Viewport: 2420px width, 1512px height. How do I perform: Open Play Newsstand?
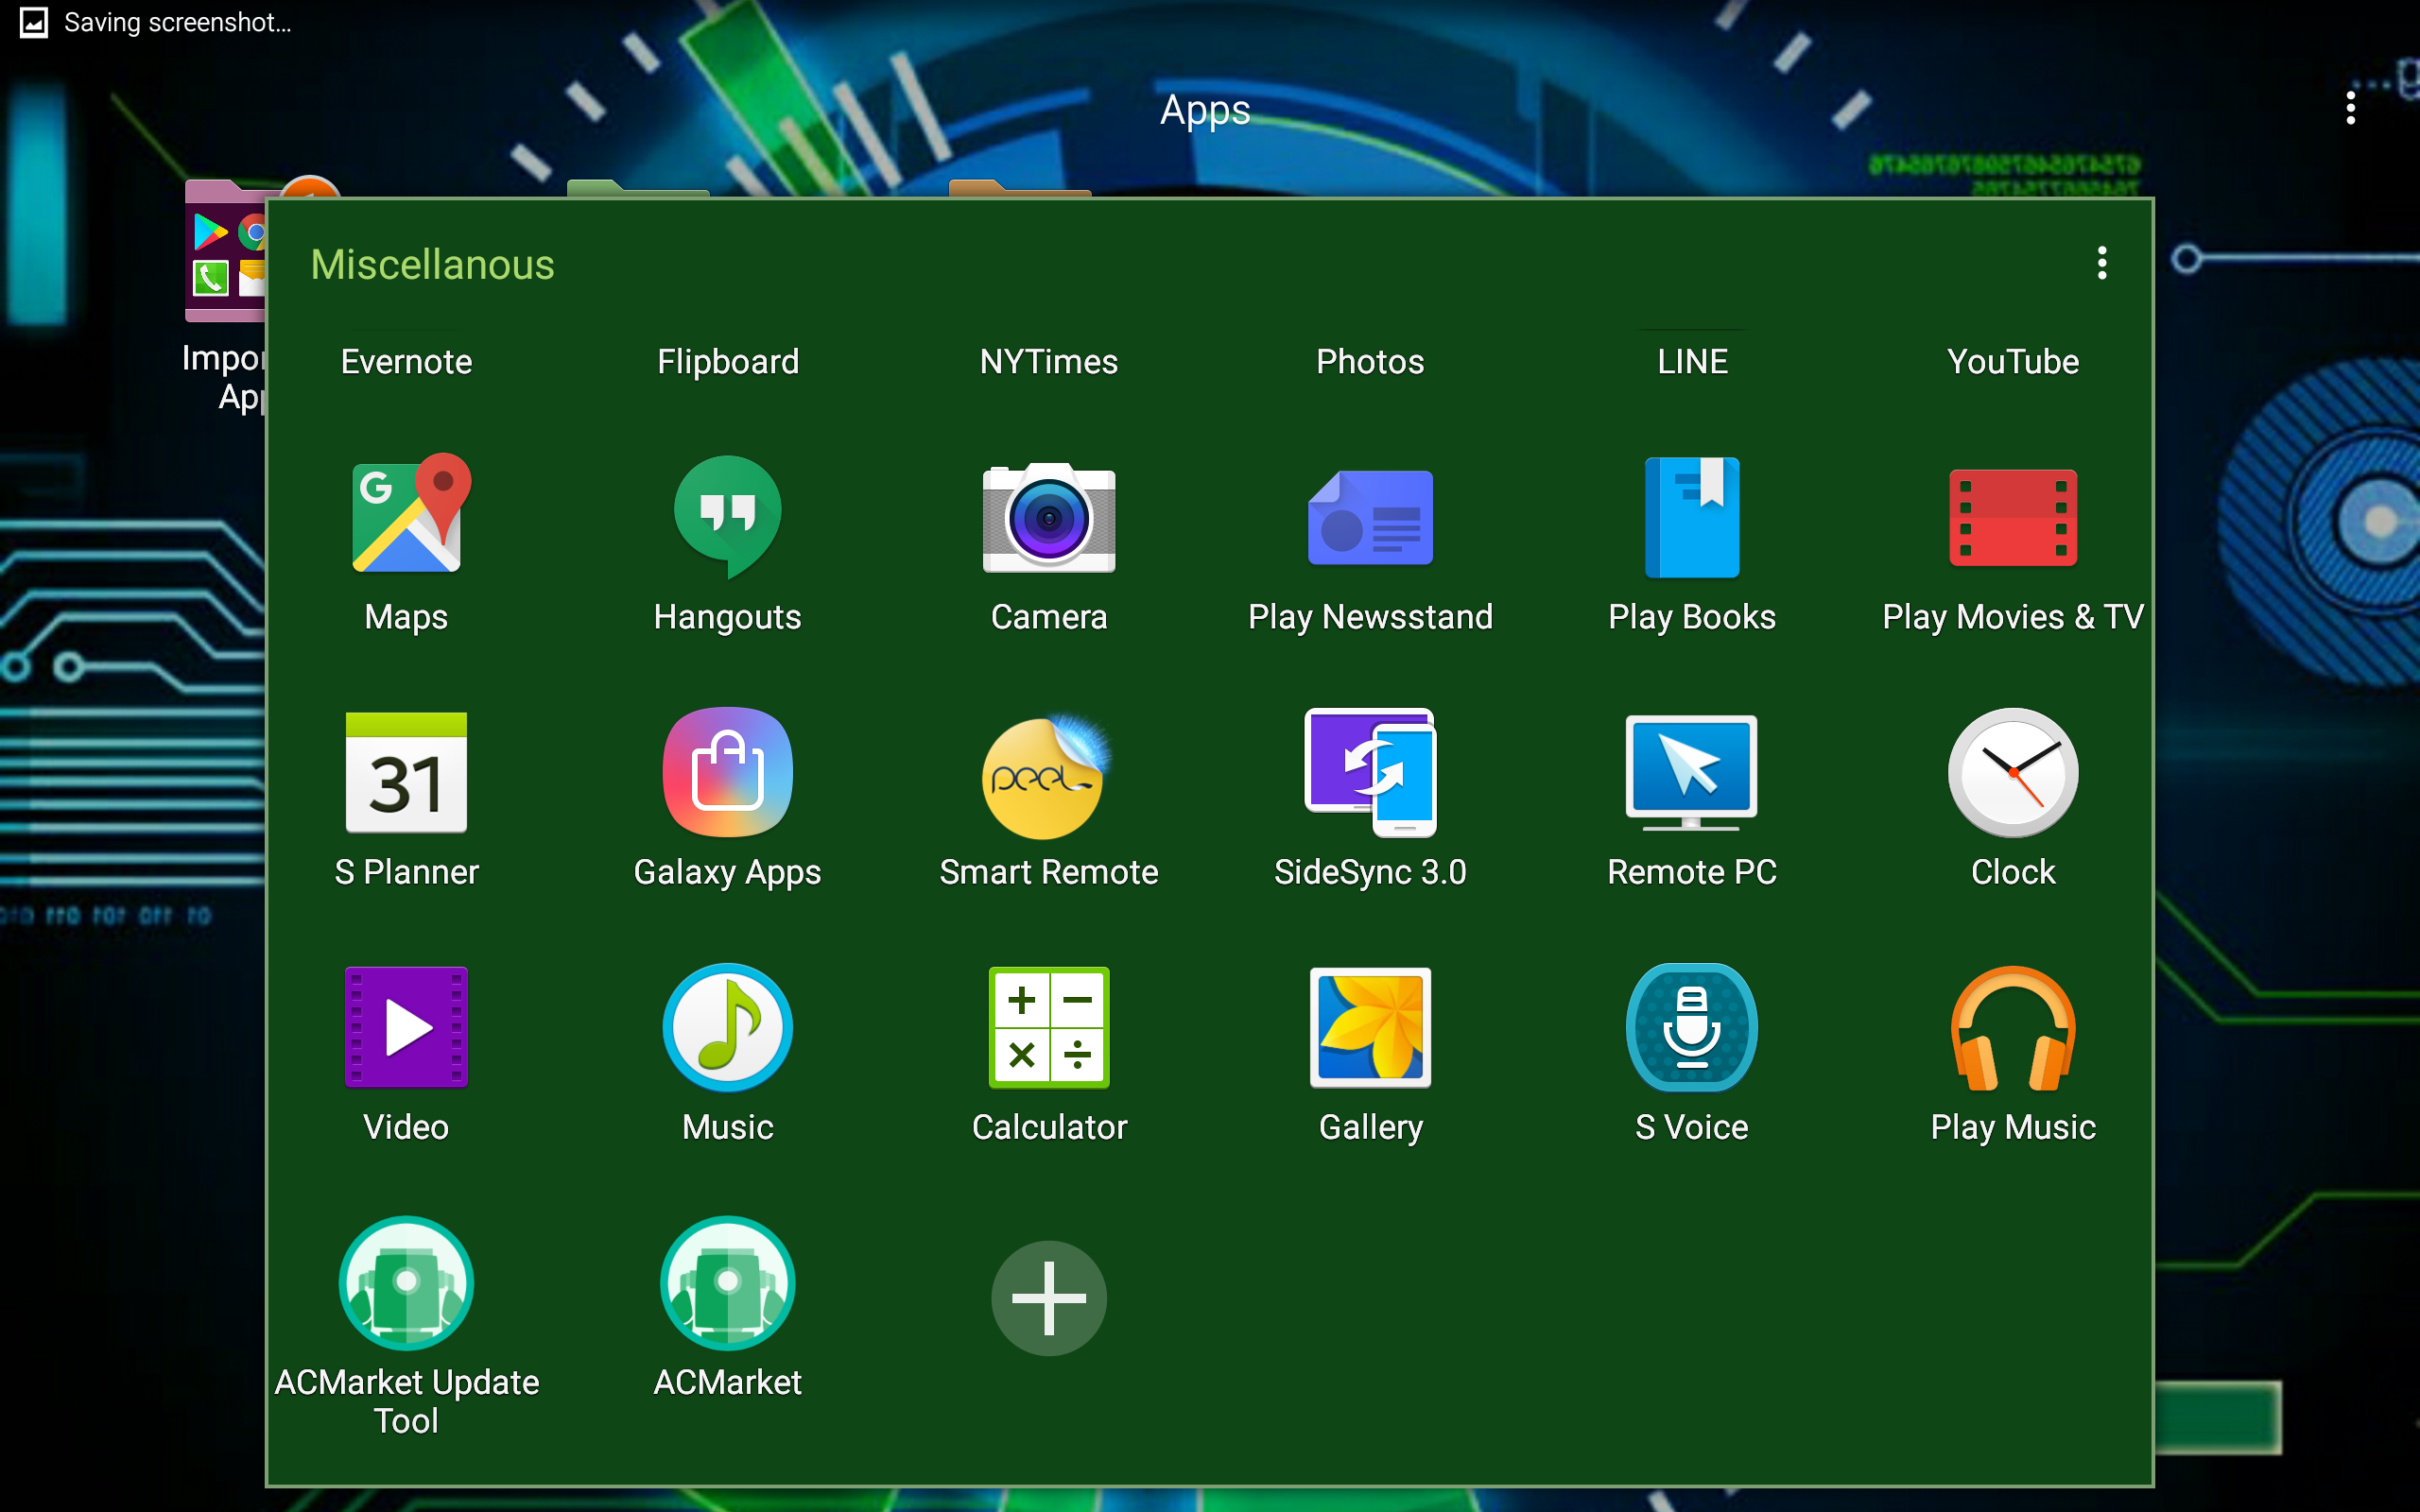1370,517
